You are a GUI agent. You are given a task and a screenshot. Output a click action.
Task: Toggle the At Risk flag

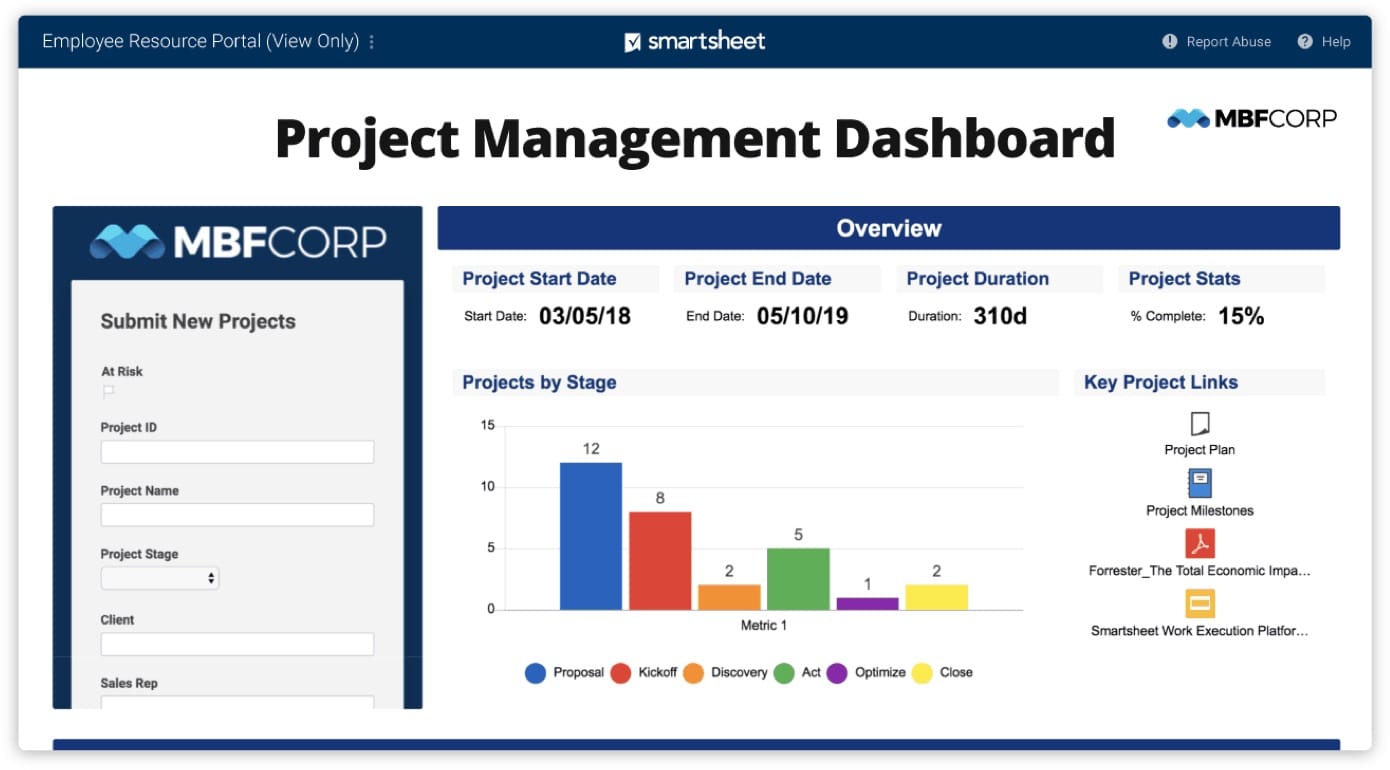tap(109, 392)
